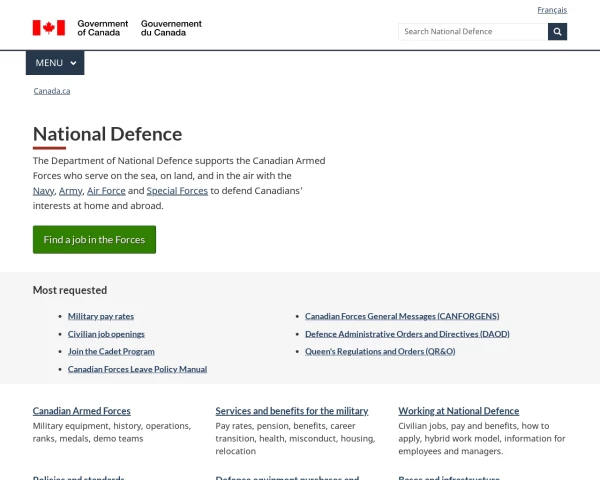Expand the MENU dropdown
Screen dimensions: 600x480
[55, 63]
